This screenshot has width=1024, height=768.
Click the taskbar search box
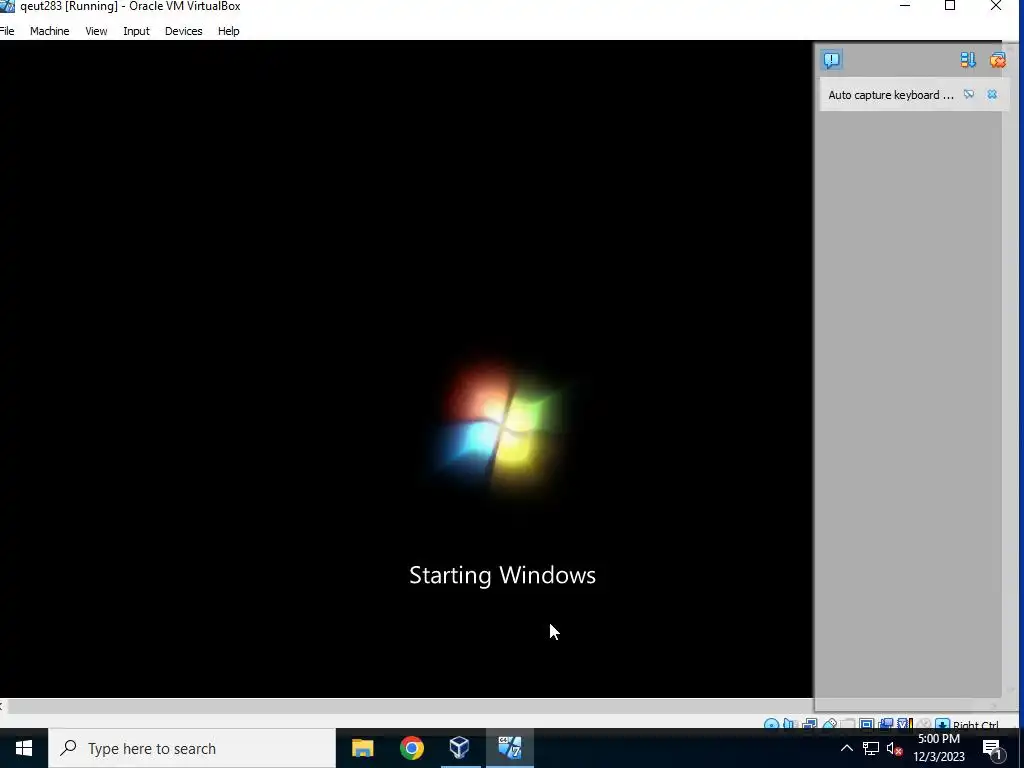(x=192, y=748)
